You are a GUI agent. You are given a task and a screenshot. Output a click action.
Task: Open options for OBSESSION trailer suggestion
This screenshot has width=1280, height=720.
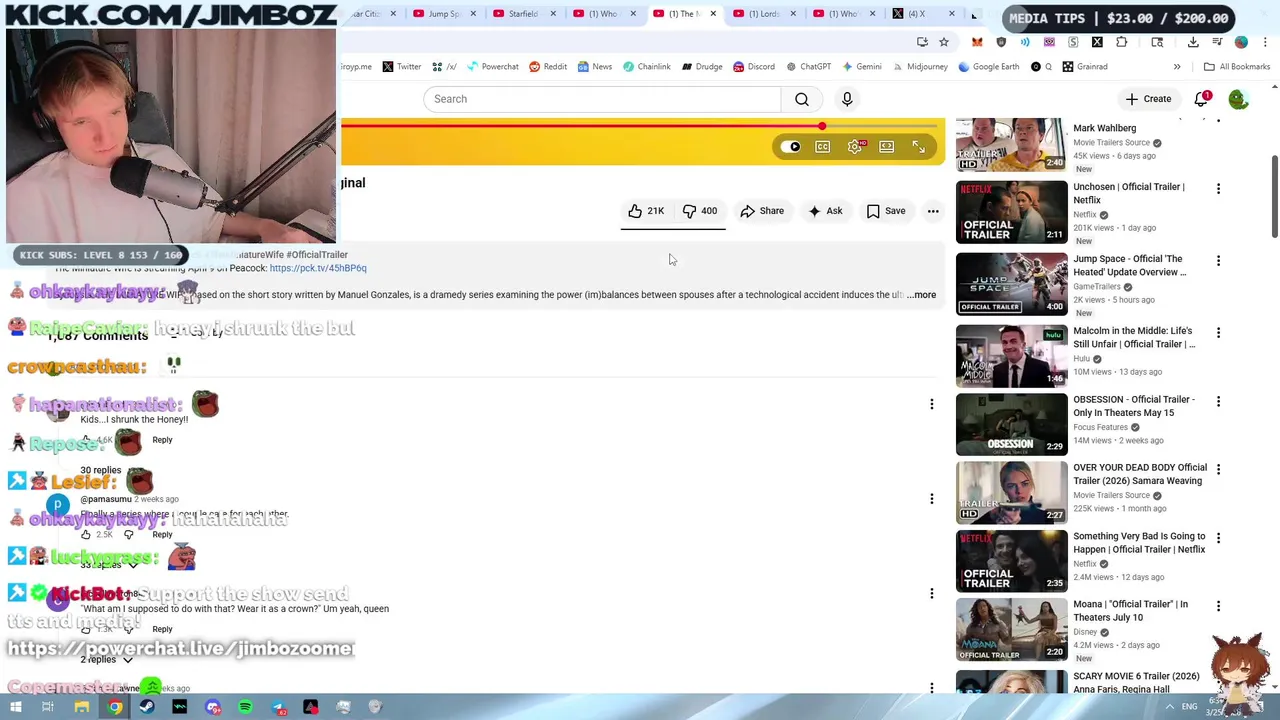tap(1218, 402)
